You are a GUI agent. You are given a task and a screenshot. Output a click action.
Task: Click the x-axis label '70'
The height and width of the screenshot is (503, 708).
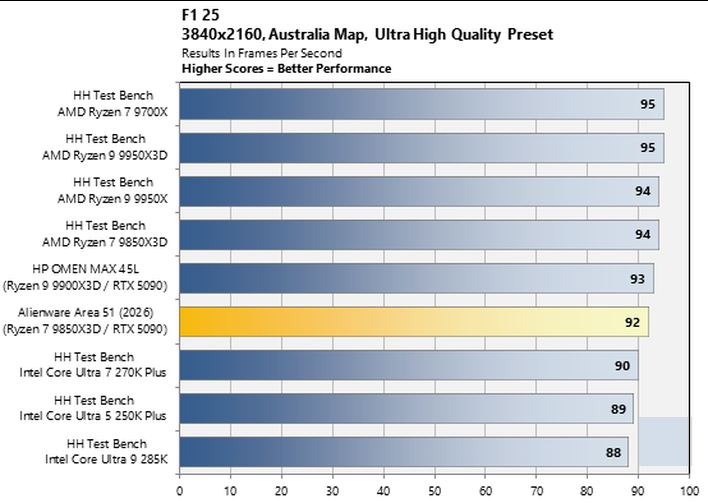(x=536, y=491)
